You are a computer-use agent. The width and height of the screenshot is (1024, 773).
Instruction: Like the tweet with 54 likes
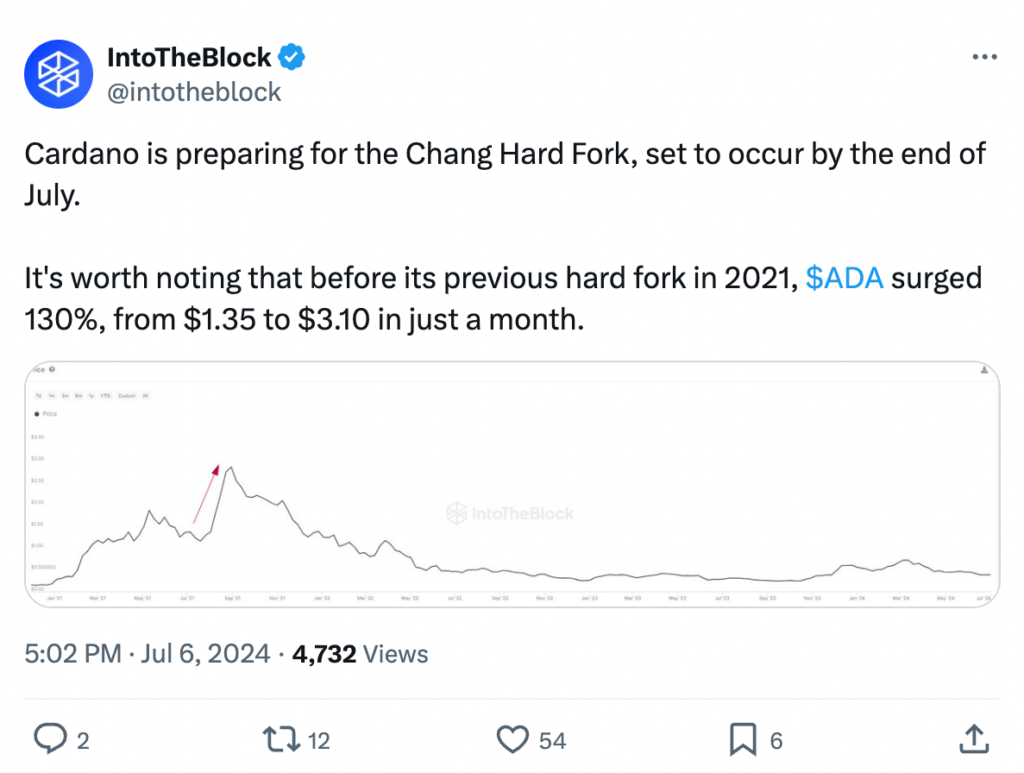click(x=513, y=740)
